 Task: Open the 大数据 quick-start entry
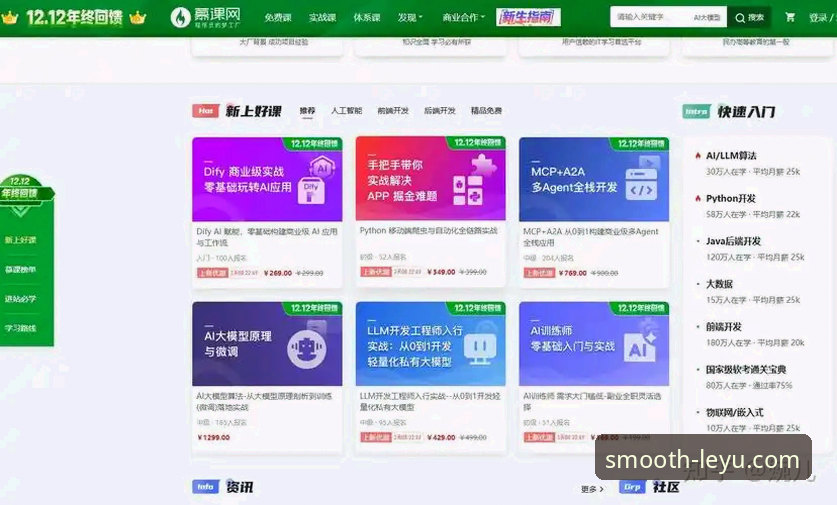pos(719,283)
